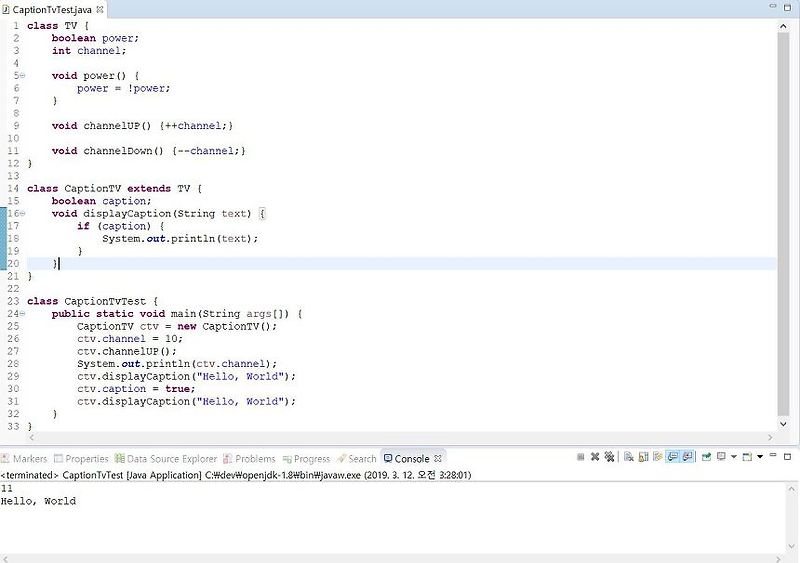800x563 pixels.
Task: Toggle show console on standard out change
Action: tap(672, 456)
